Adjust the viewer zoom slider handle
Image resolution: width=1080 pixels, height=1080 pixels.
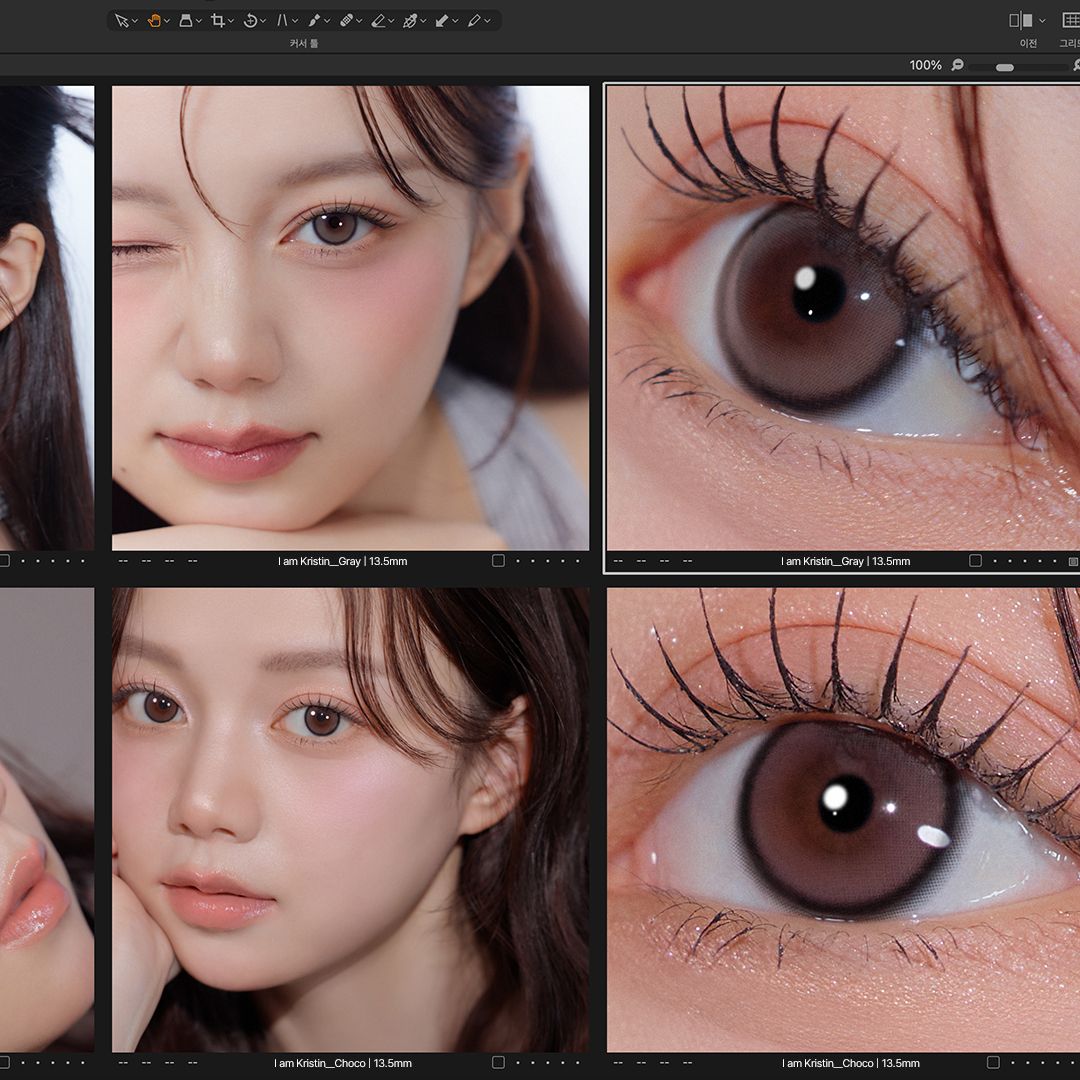1005,67
